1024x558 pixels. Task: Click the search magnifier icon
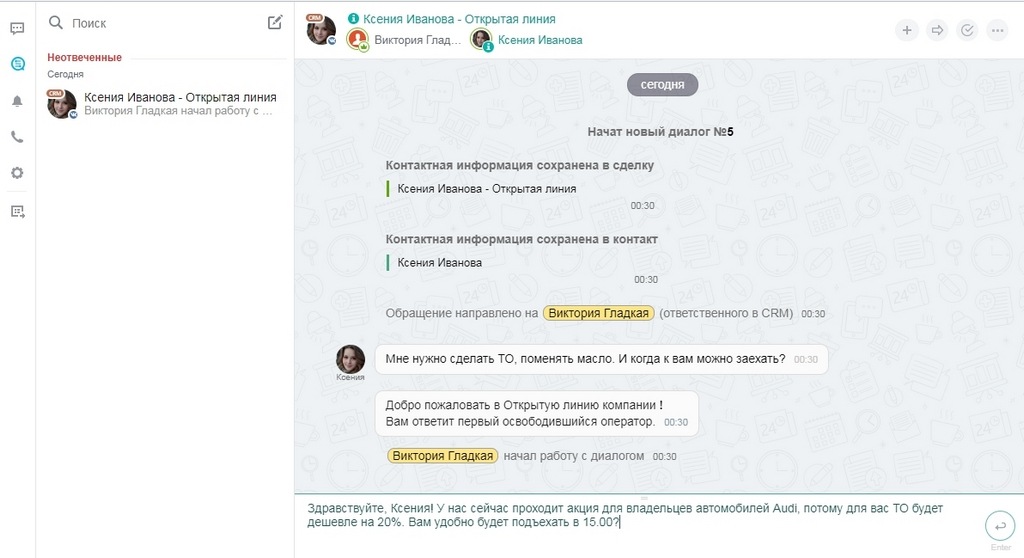tap(56, 23)
